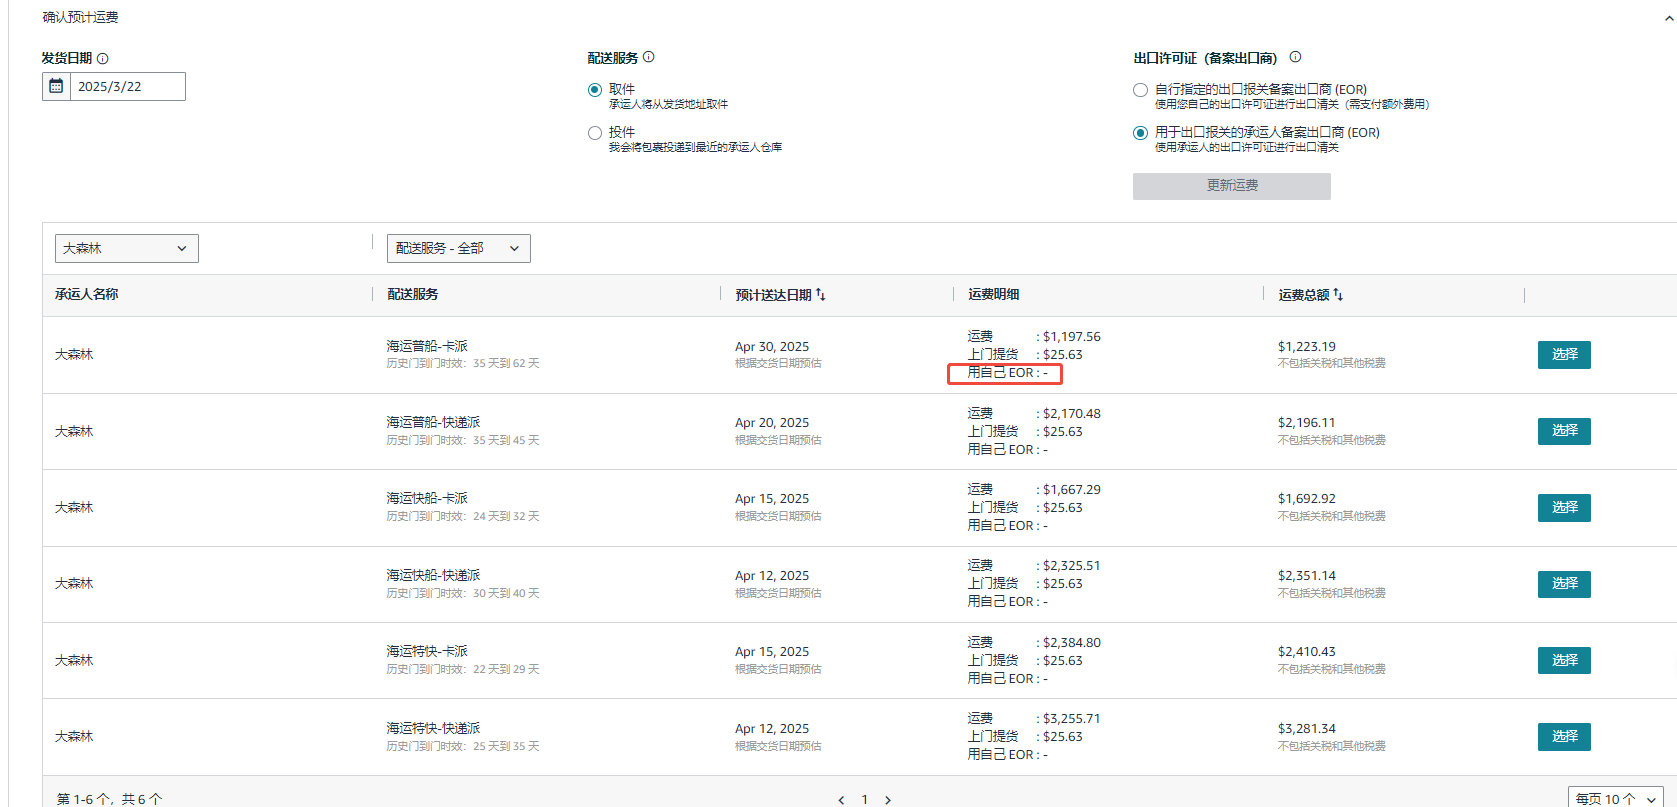Go to next page with right arrow
Screen dimensions: 1677x807
pos(887,799)
